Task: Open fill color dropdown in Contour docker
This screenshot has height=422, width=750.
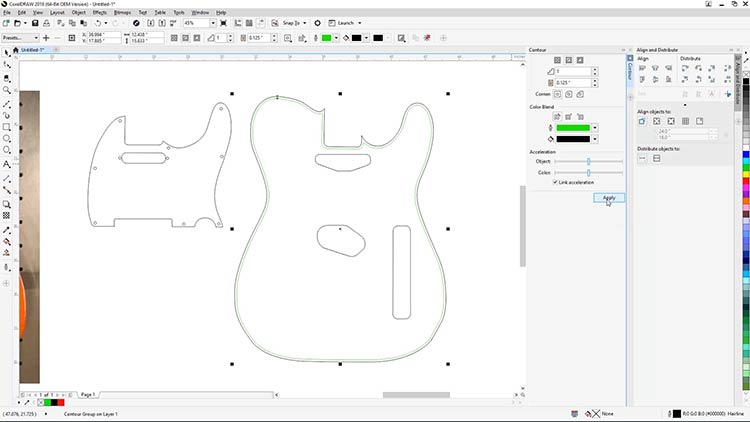Action: pos(595,139)
